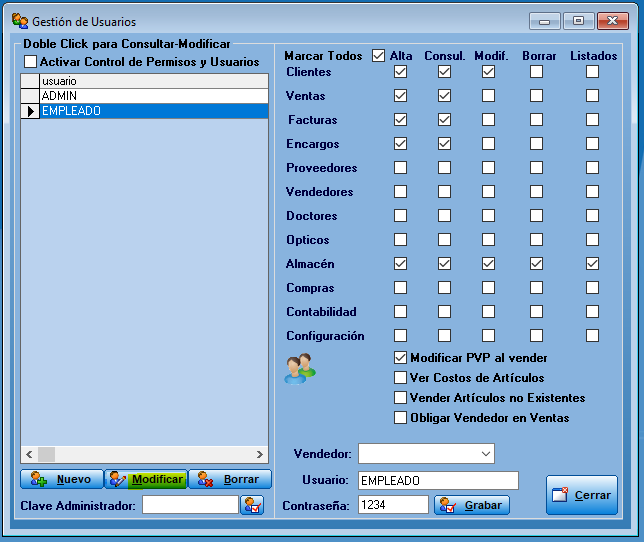Click the usuario column header
The width and height of the screenshot is (644, 542).
(154, 81)
